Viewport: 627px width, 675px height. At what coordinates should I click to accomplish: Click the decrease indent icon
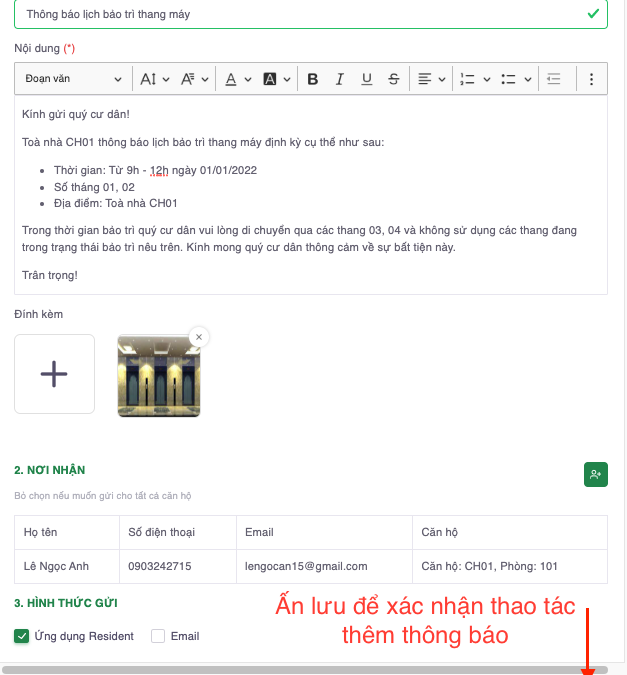[x=554, y=79]
